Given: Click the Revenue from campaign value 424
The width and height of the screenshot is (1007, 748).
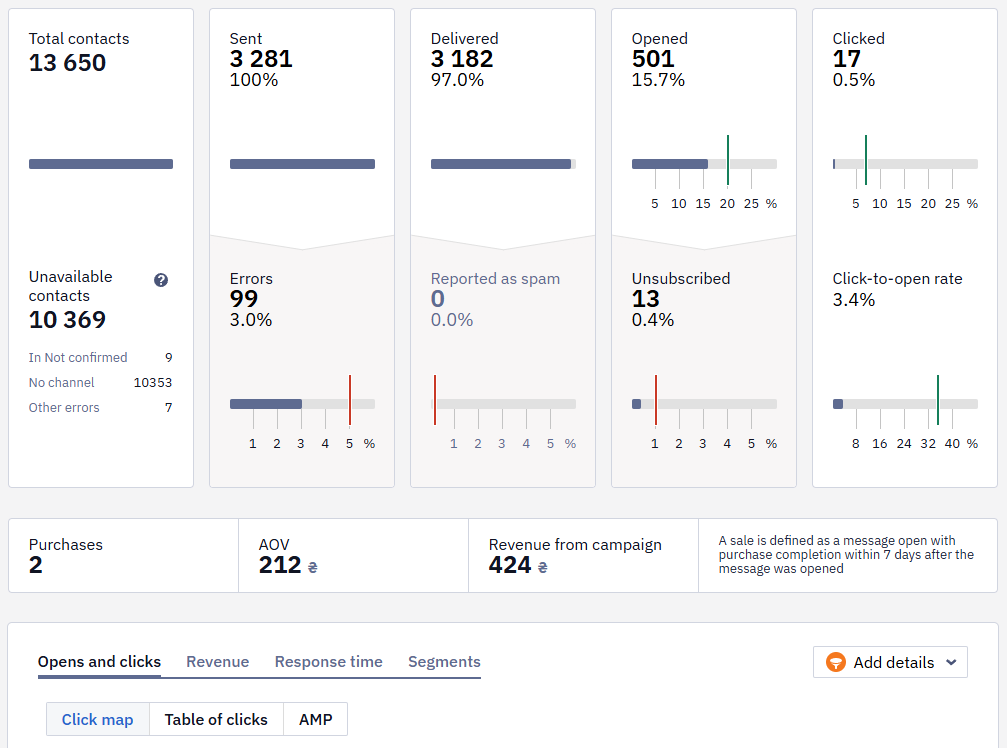Looking at the screenshot, I should pyautogui.click(x=510, y=565).
